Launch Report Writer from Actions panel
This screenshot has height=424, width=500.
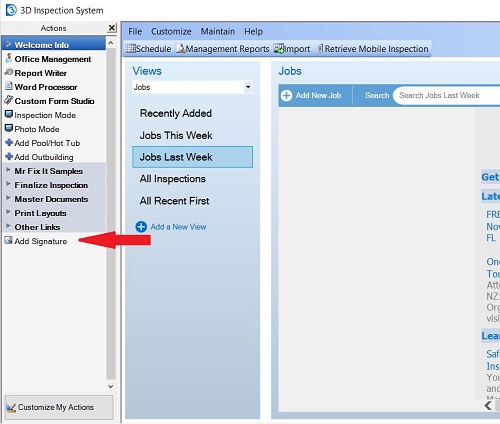pyautogui.click(x=40, y=73)
